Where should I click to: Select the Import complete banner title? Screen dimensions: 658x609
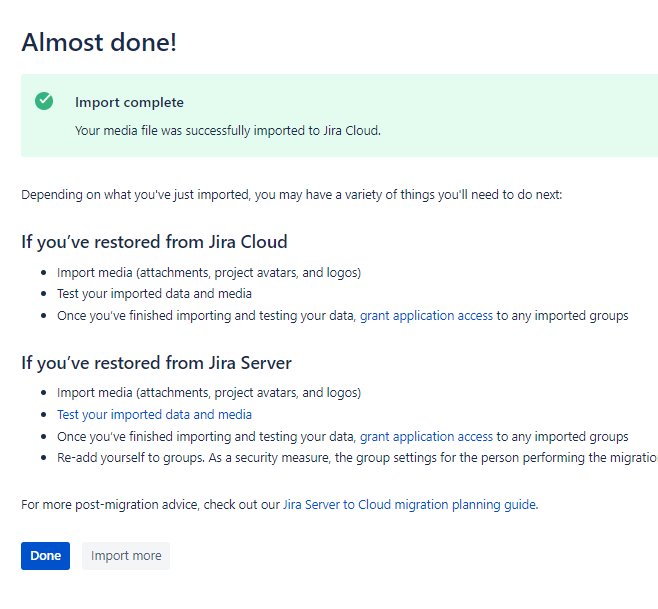tap(129, 102)
